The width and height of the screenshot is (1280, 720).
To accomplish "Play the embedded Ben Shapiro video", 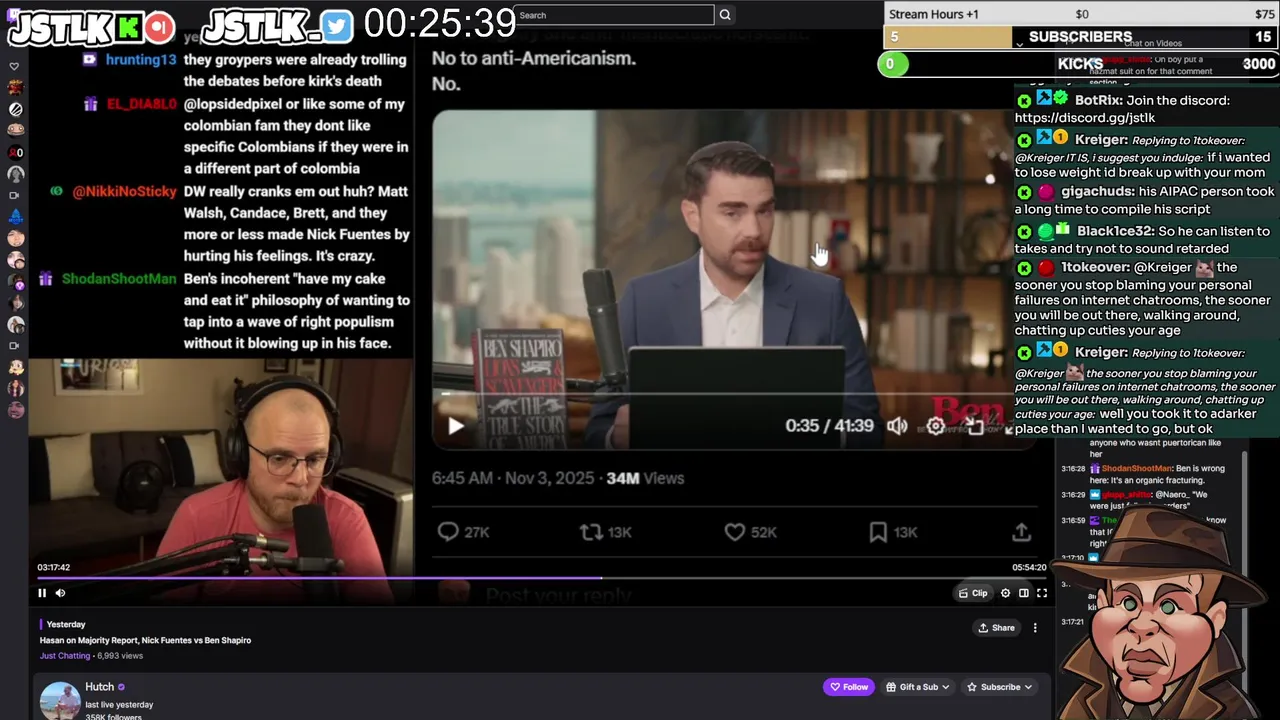I will [x=455, y=426].
